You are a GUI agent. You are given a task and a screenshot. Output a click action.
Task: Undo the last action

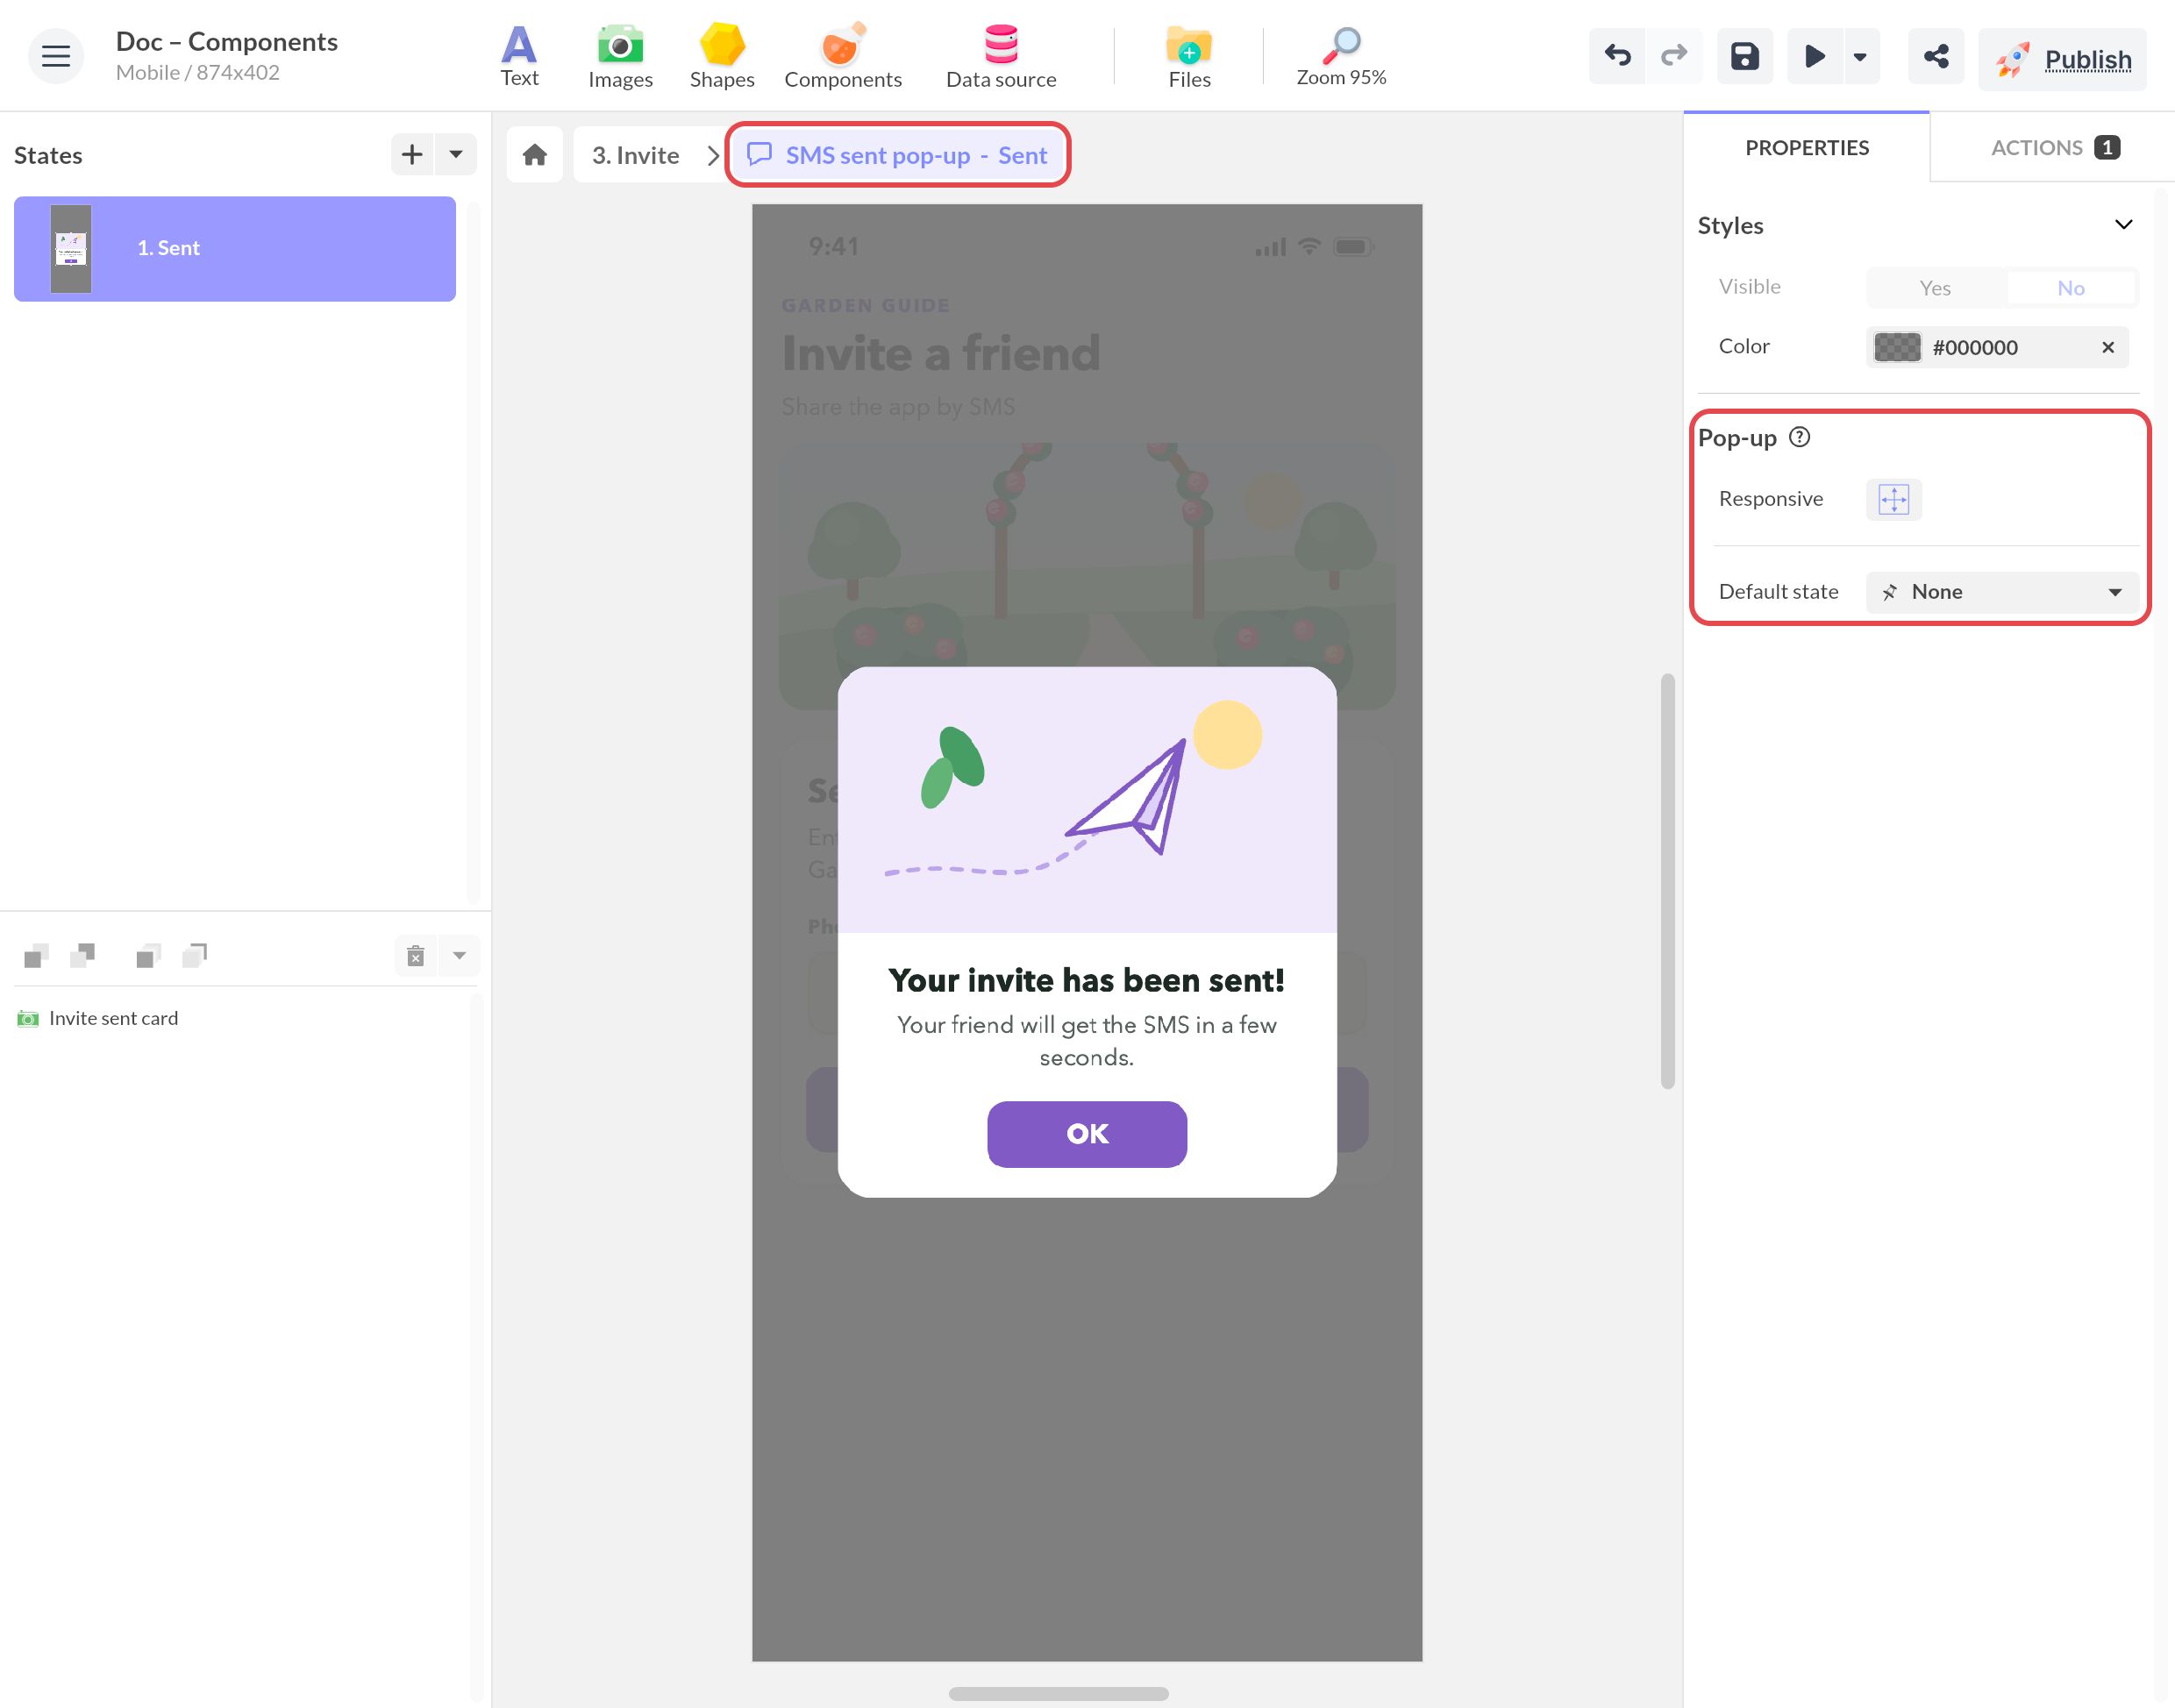(1617, 56)
